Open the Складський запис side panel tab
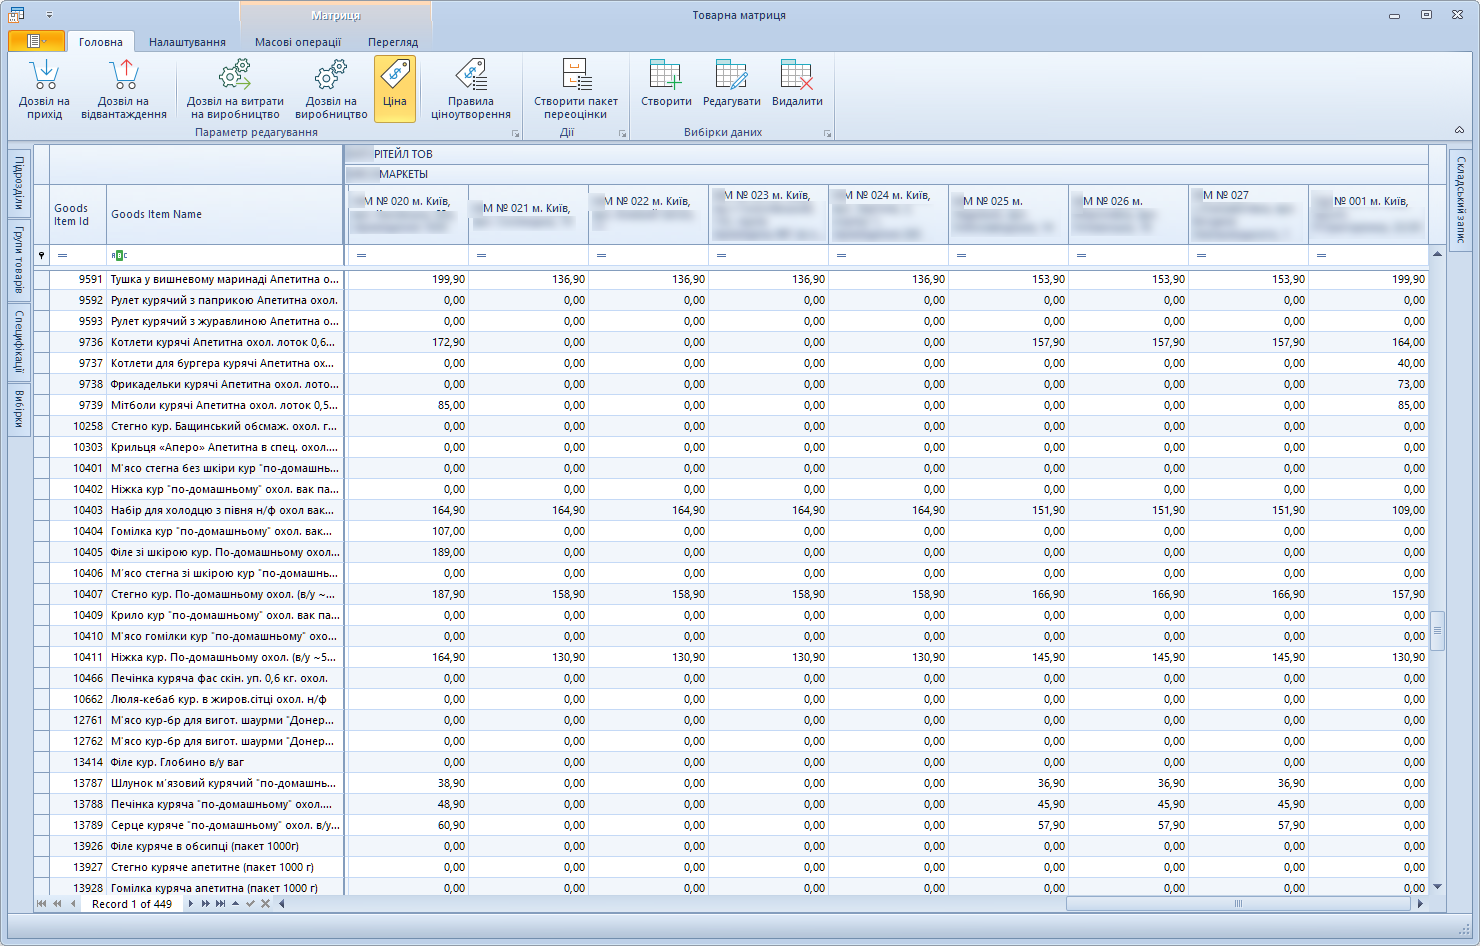The width and height of the screenshot is (1480, 946). tap(1460, 199)
